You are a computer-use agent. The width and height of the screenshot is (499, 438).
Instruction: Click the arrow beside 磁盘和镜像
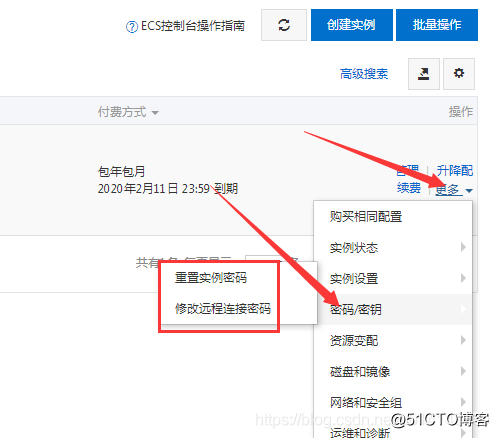click(463, 371)
